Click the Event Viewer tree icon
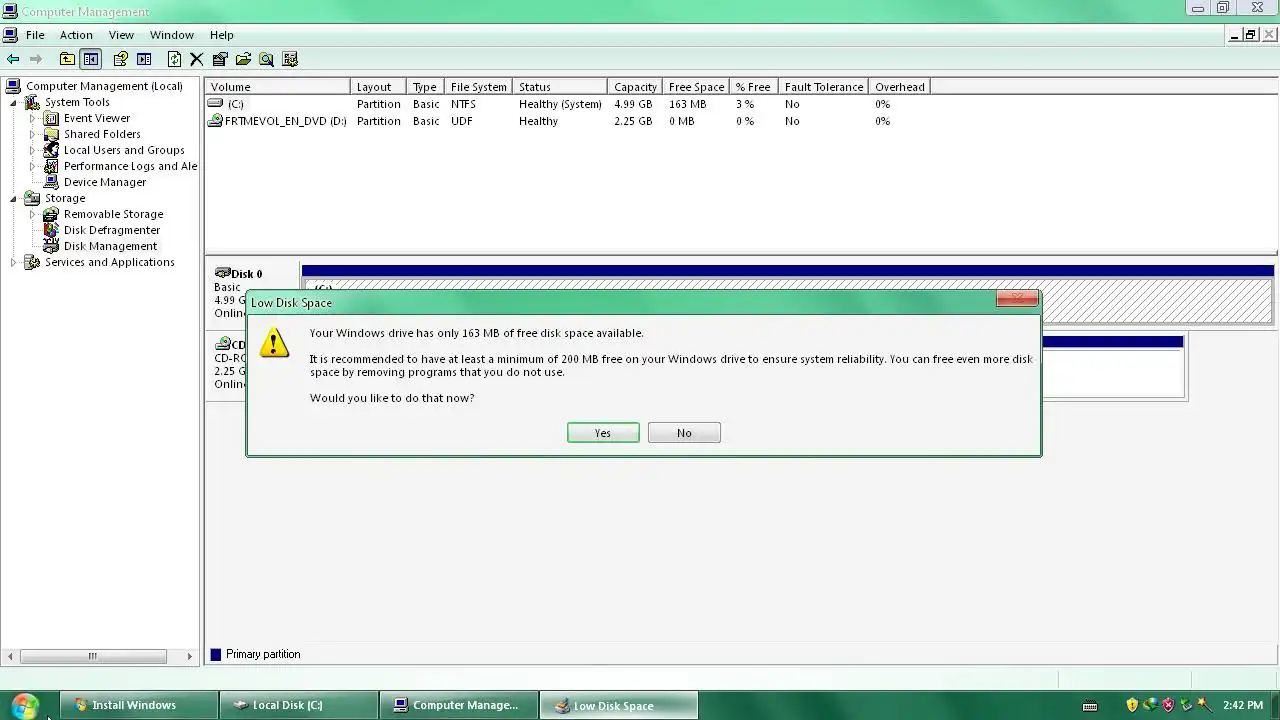 tap(51, 118)
